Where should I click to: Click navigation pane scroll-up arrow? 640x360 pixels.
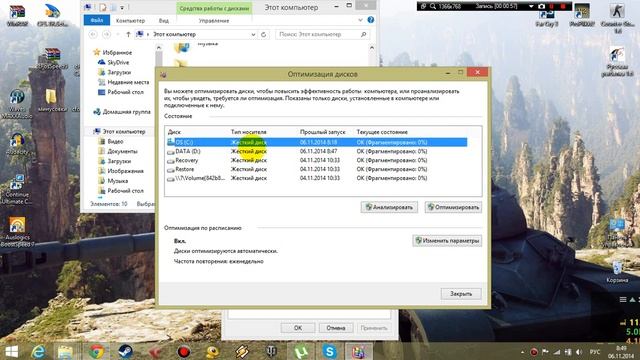(159, 48)
